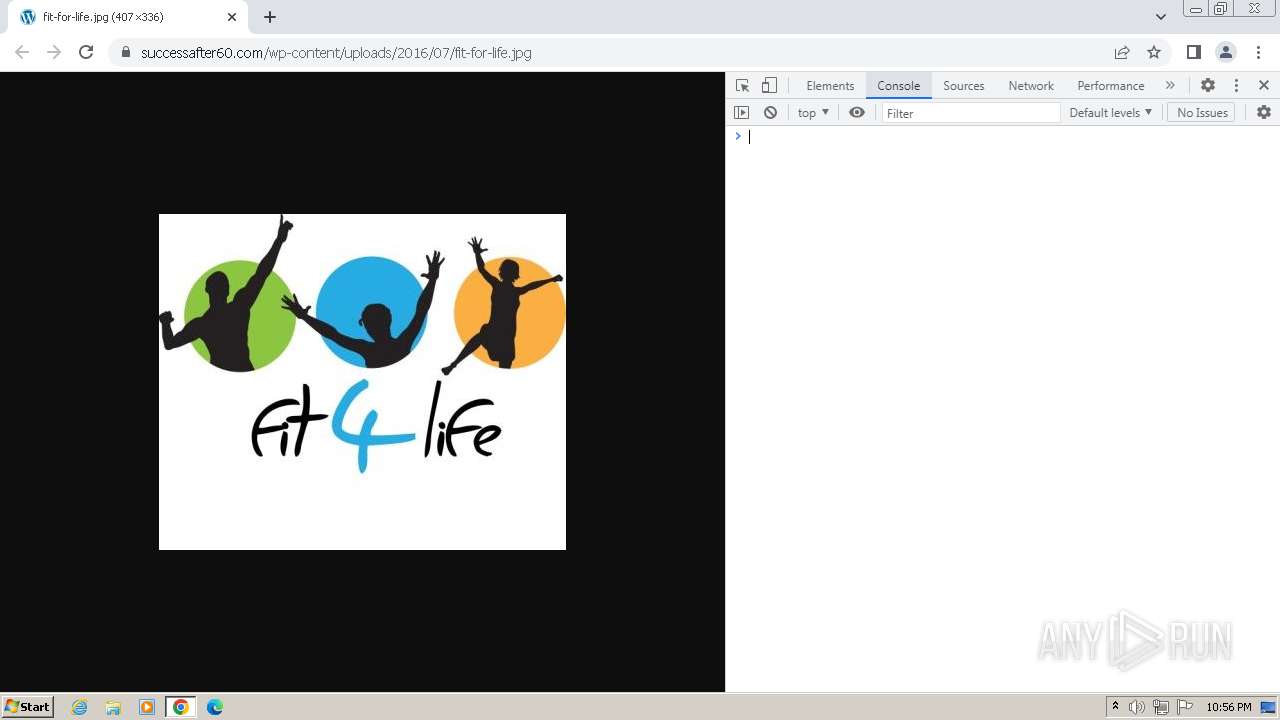Open DevTools customize three-dot menu
This screenshot has width=1280, height=720.
[1236, 86]
